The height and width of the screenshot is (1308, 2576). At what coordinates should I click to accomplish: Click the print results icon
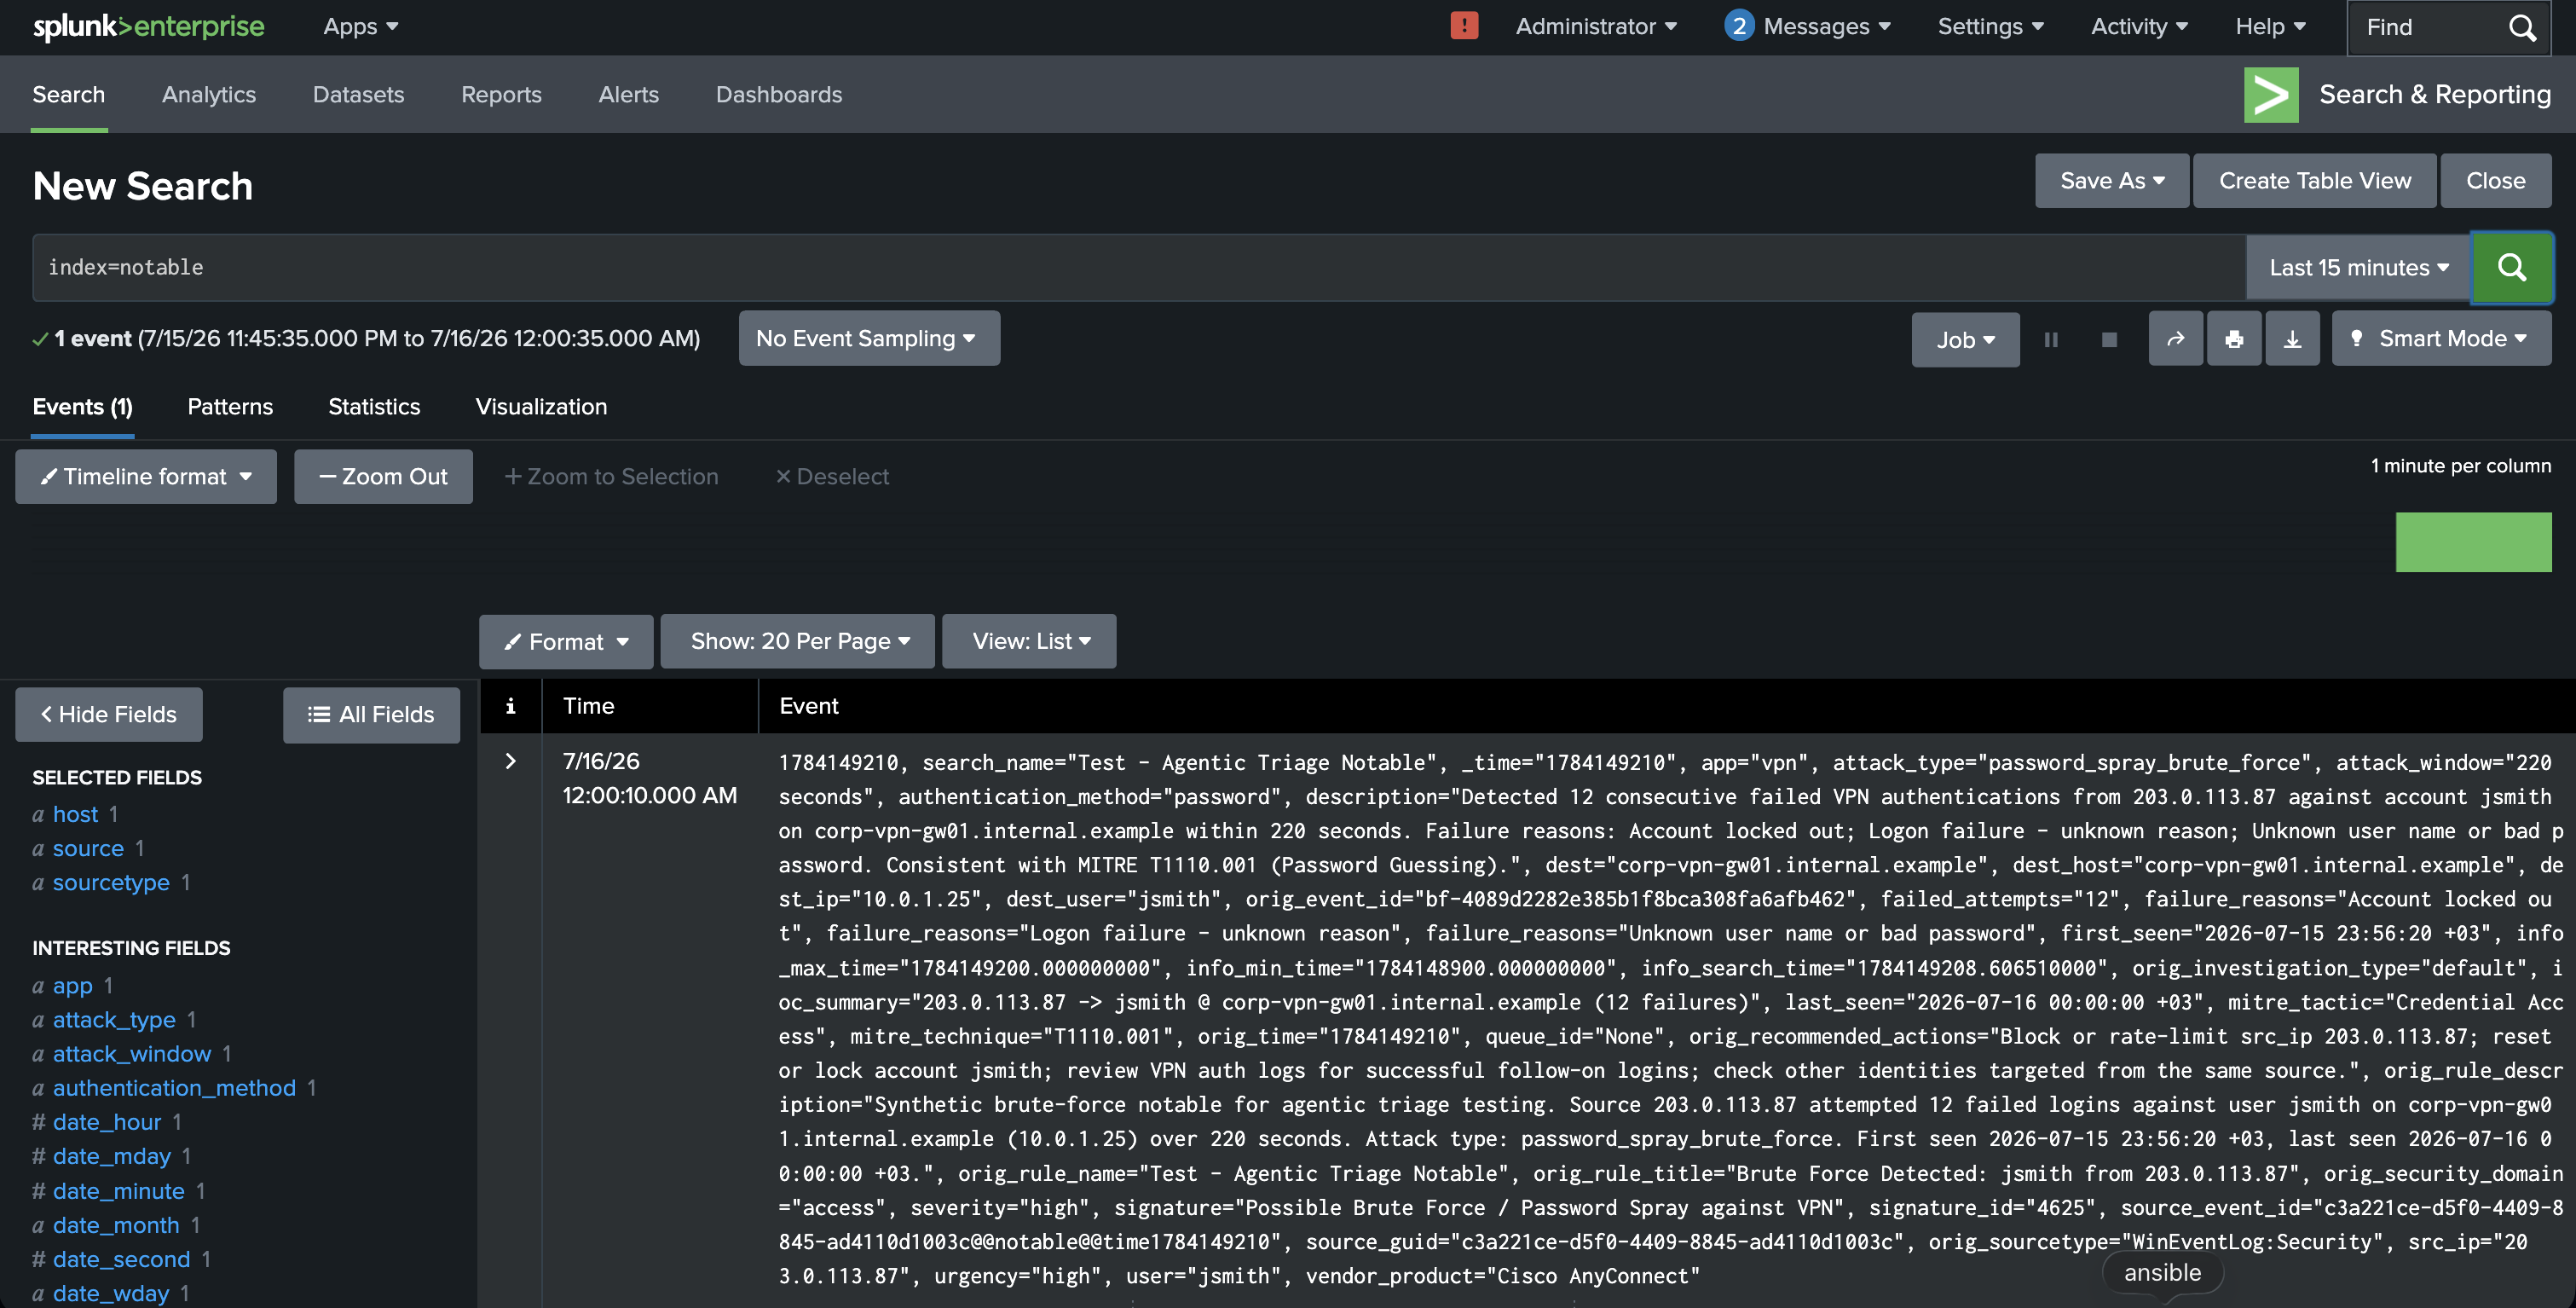(x=2233, y=339)
